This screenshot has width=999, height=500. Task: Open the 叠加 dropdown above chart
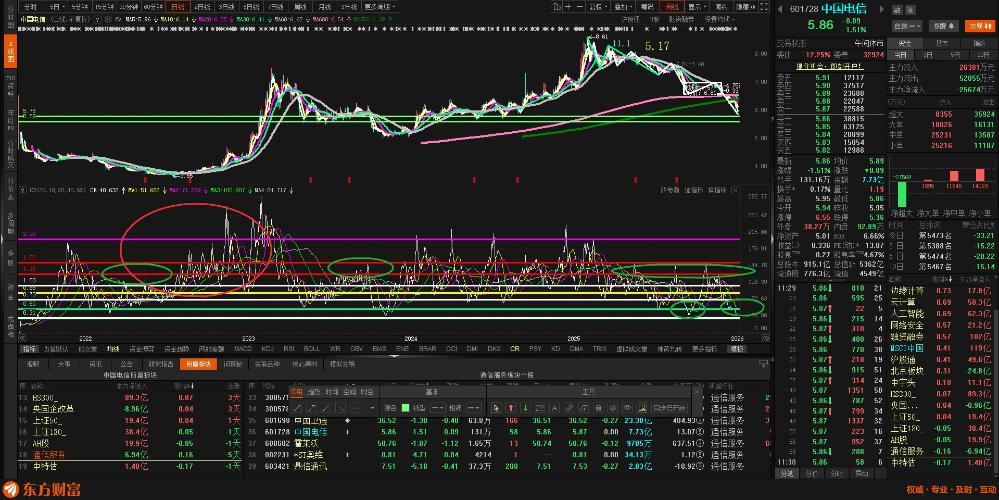(x=623, y=6)
